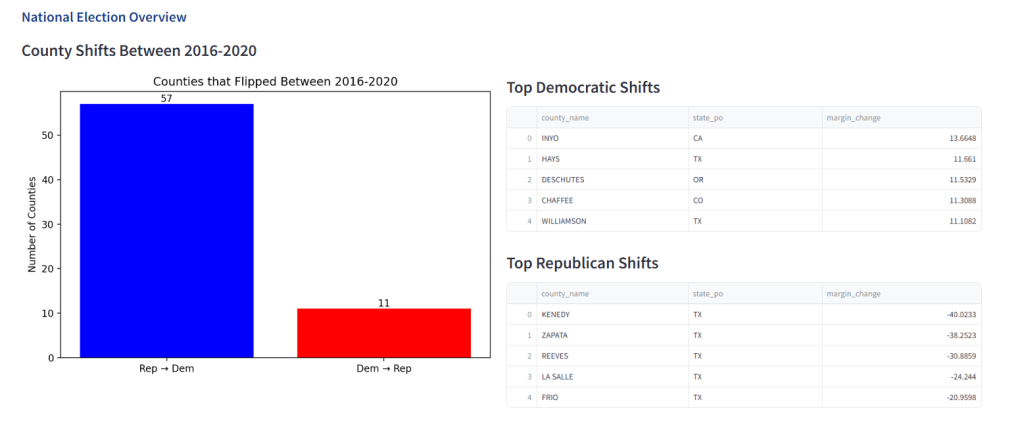
Task: Sort Democratic table by margin_change column
Action: 852,118
